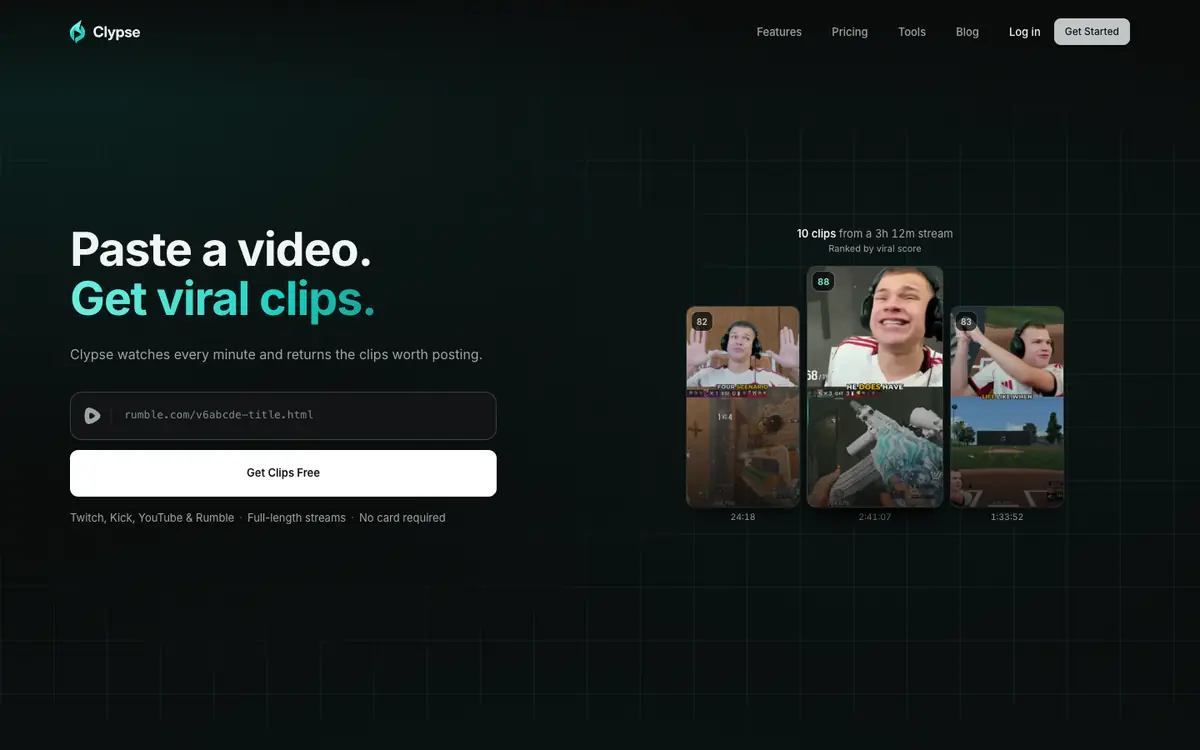This screenshot has width=1200, height=750.
Task: Click the Get Started button
Action: tap(1092, 32)
